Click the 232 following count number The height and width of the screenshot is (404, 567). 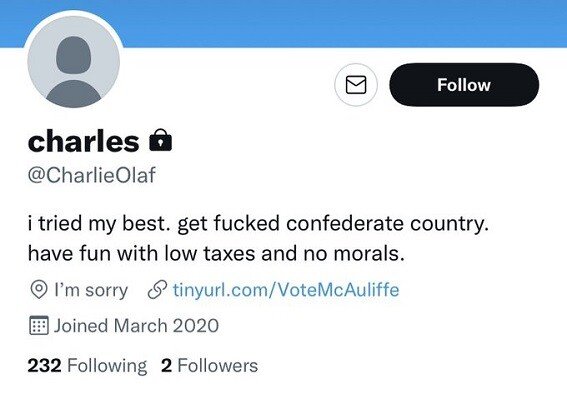click(x=44, y=365)
